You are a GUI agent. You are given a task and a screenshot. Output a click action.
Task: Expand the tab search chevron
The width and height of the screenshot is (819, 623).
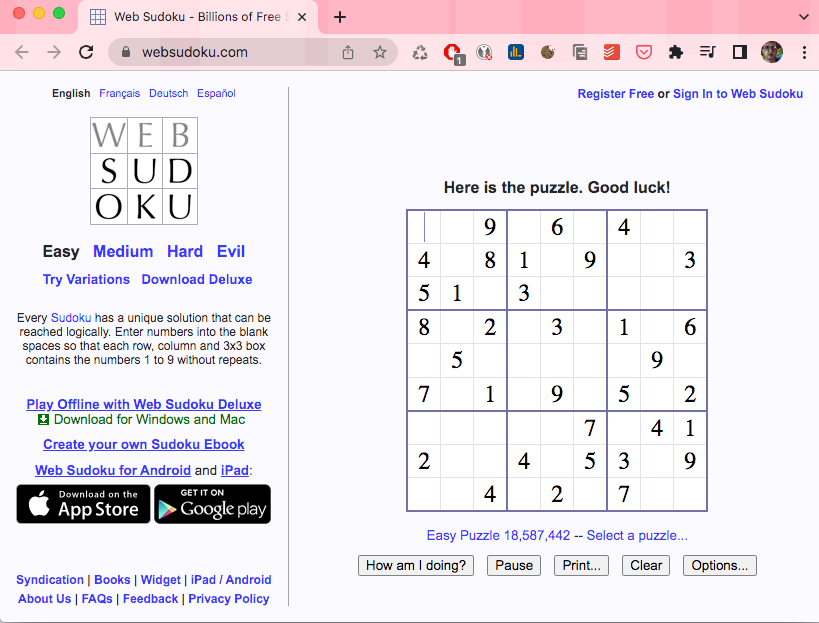click(x=804, y=17)
